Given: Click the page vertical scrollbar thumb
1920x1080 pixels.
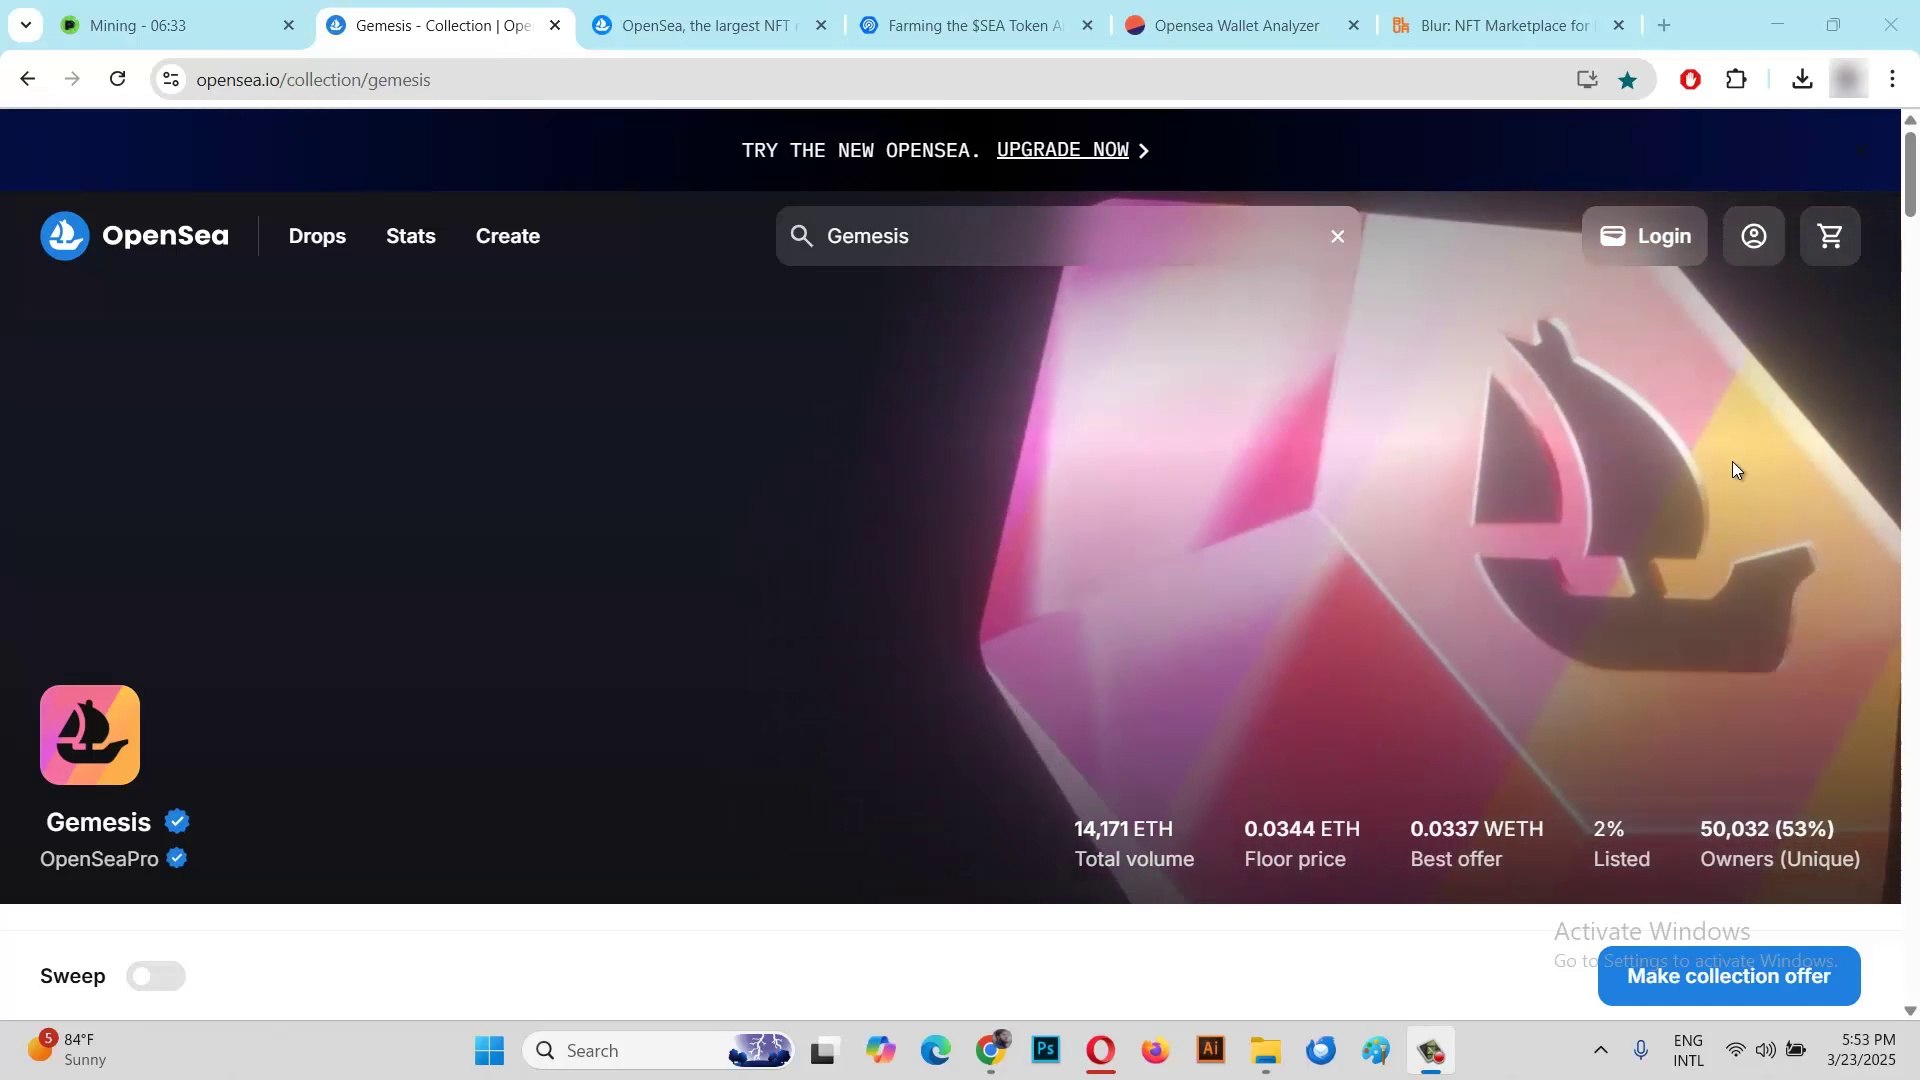Looking at the screenshot, I should click(x=1909, y=172).
